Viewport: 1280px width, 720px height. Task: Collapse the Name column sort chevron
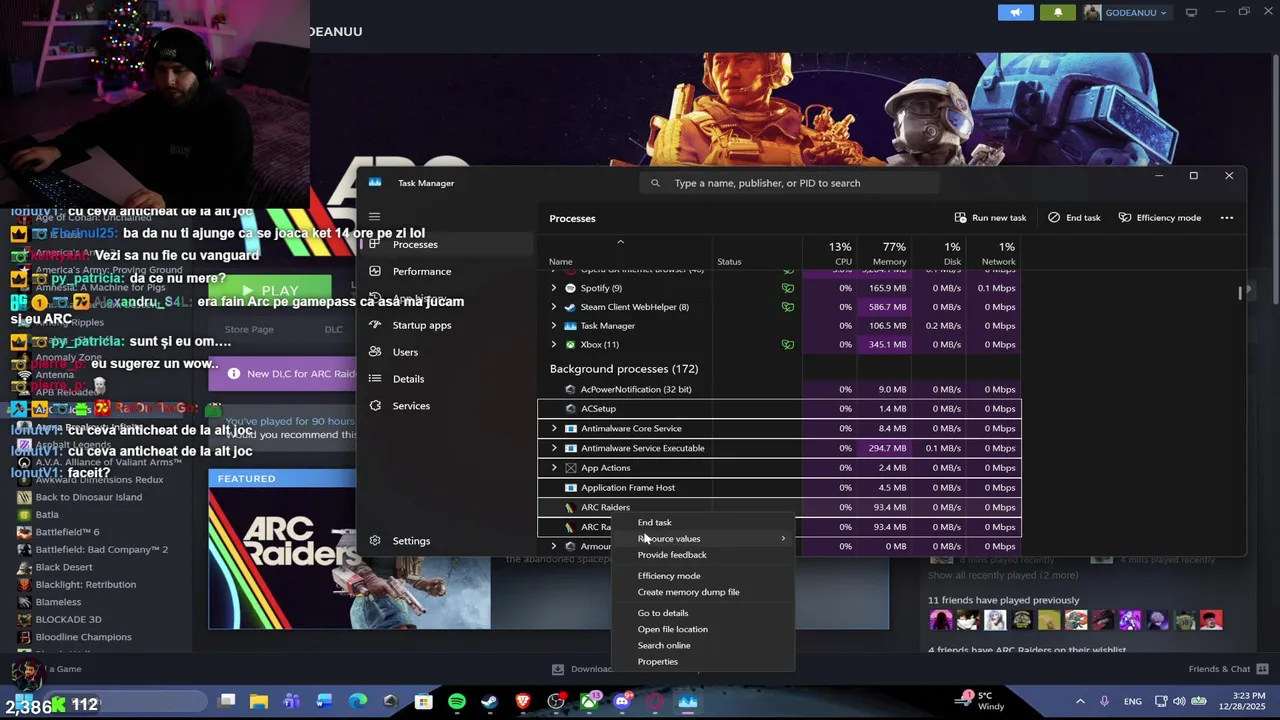[620, 242]
